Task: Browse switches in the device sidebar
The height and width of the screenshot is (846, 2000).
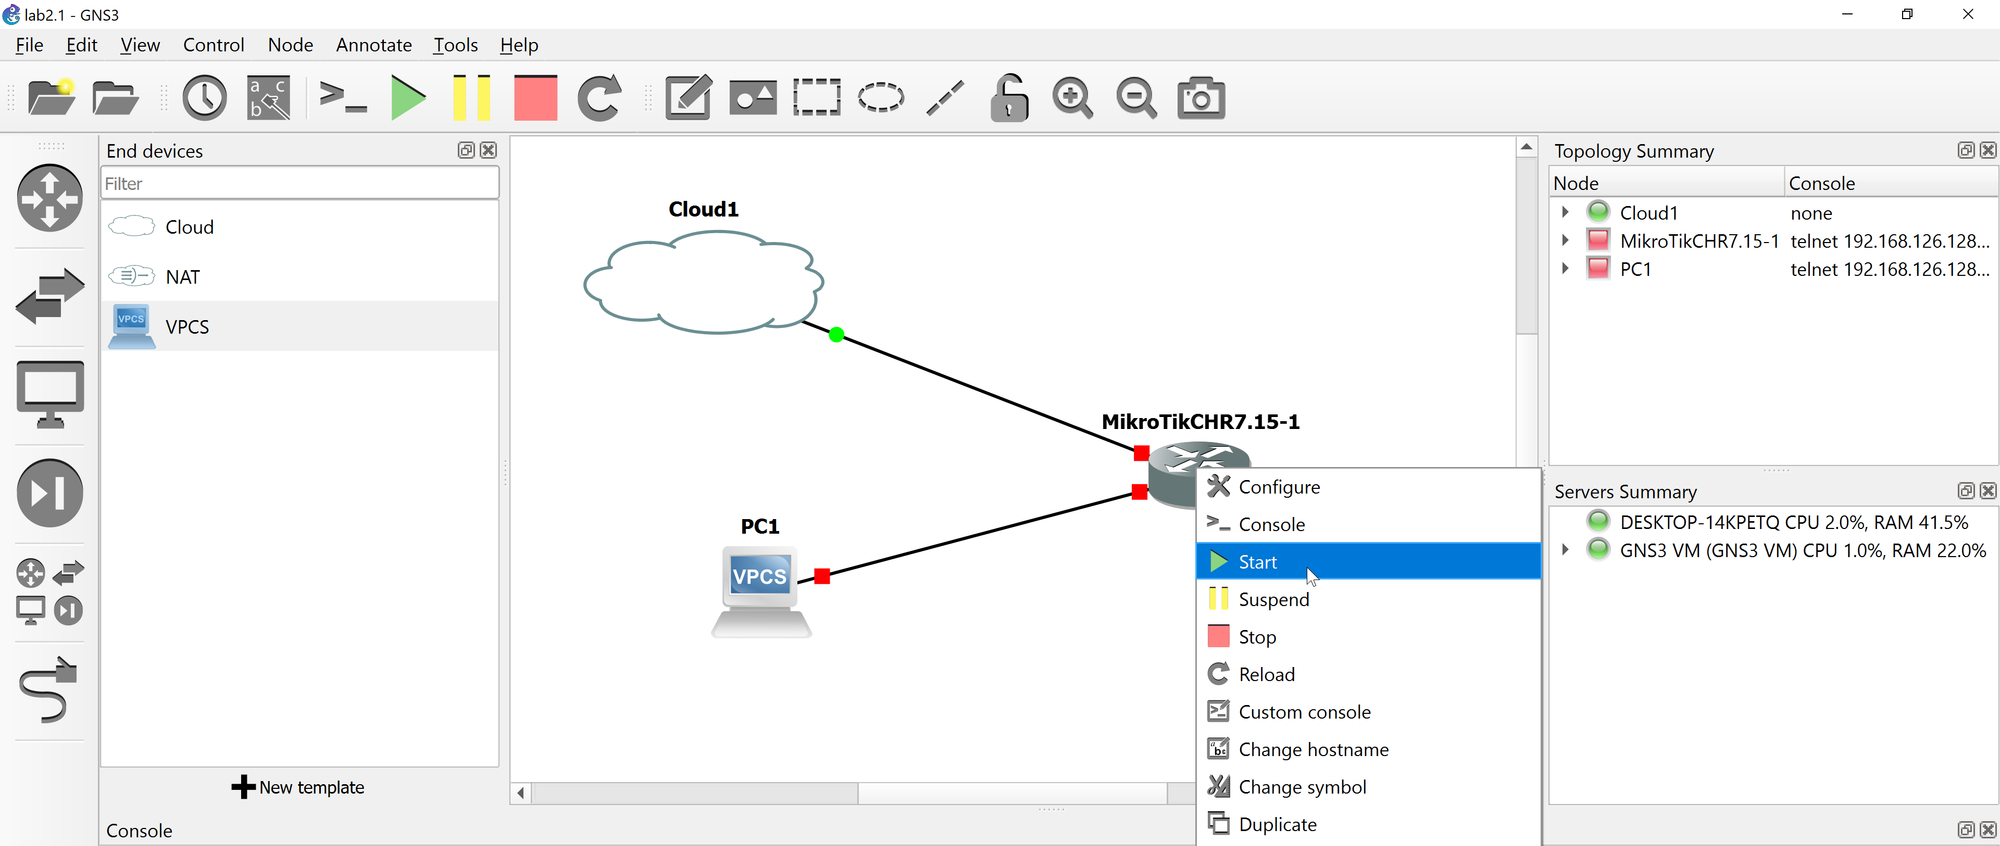Action: [50, 296]
